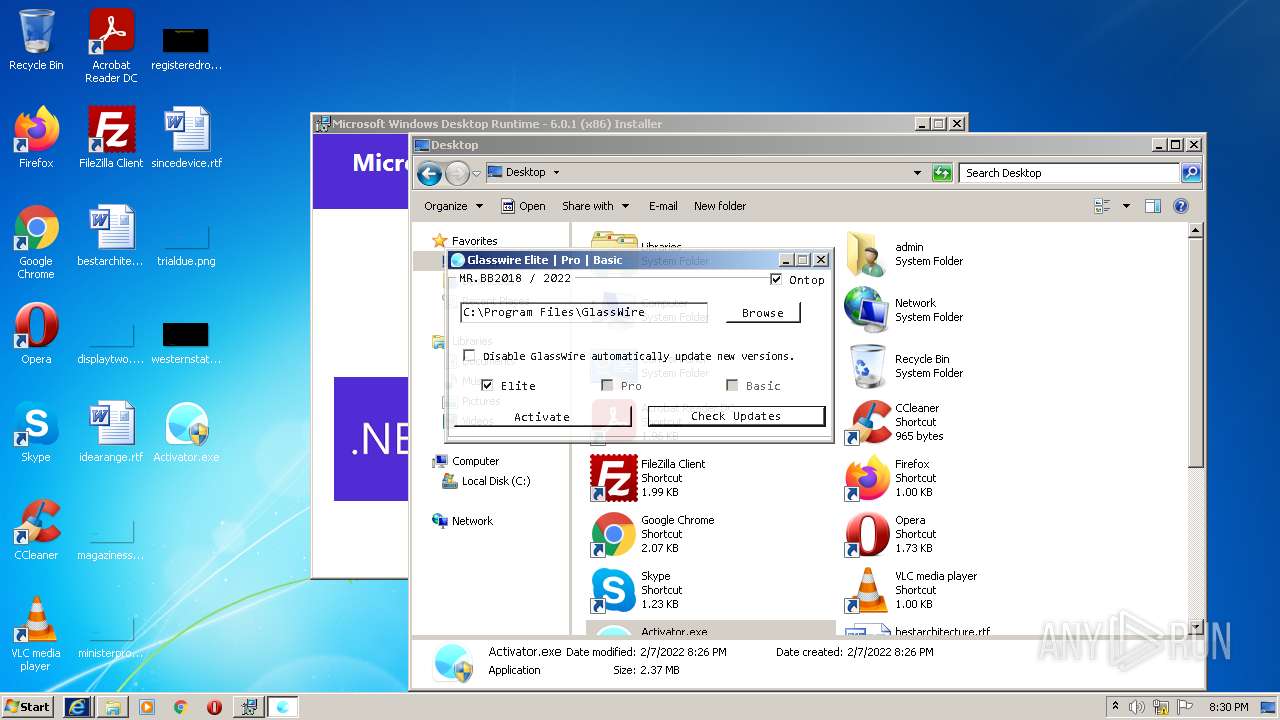Open bestarchite... desktop document
The width and height of the screenshot is (1280, 720).
click(111, 236)
